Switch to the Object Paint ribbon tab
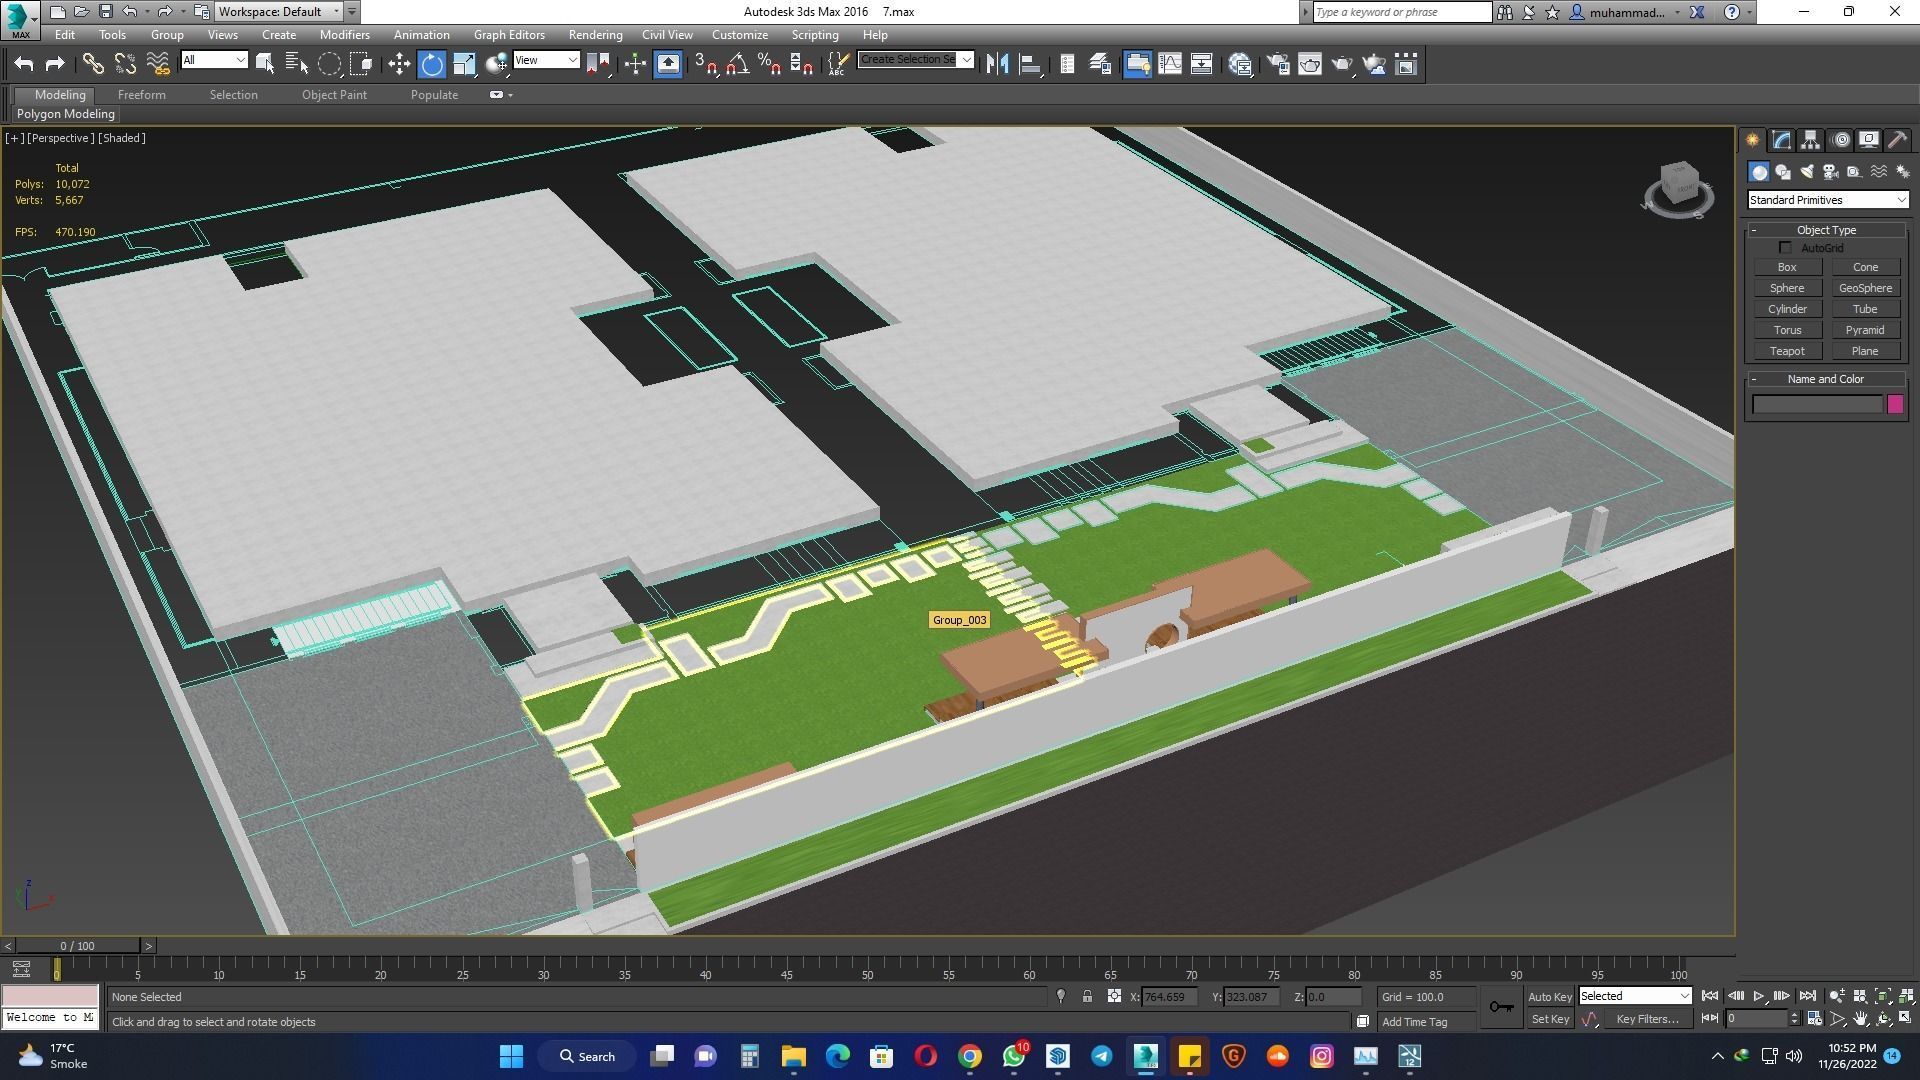 tap(334, 95)
